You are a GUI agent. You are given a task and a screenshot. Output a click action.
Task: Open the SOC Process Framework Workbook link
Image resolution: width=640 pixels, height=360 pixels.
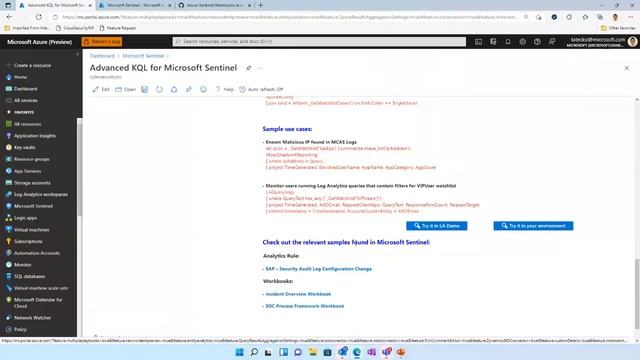click(x=304, y=306)
